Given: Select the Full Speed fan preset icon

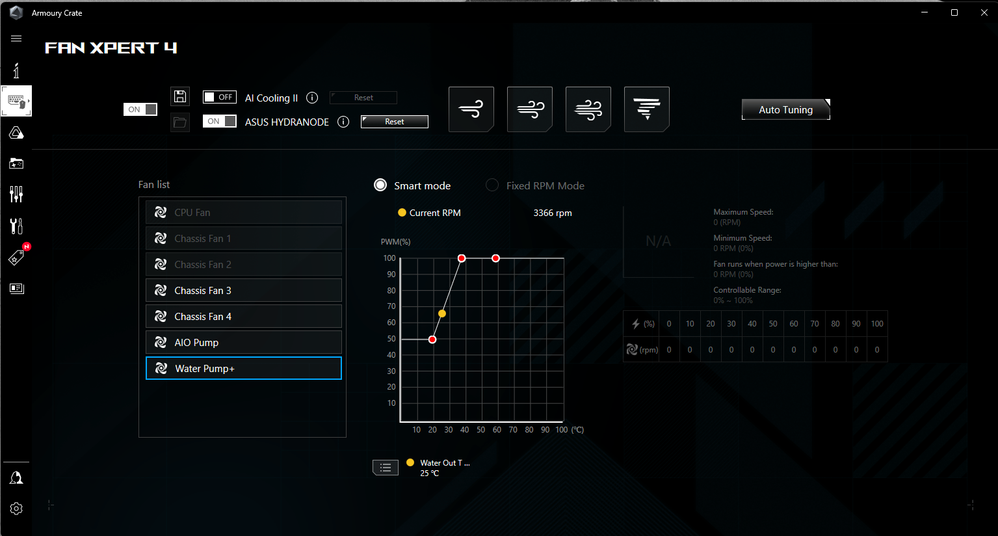Looking at the screenshot, I should coord(647,109).
